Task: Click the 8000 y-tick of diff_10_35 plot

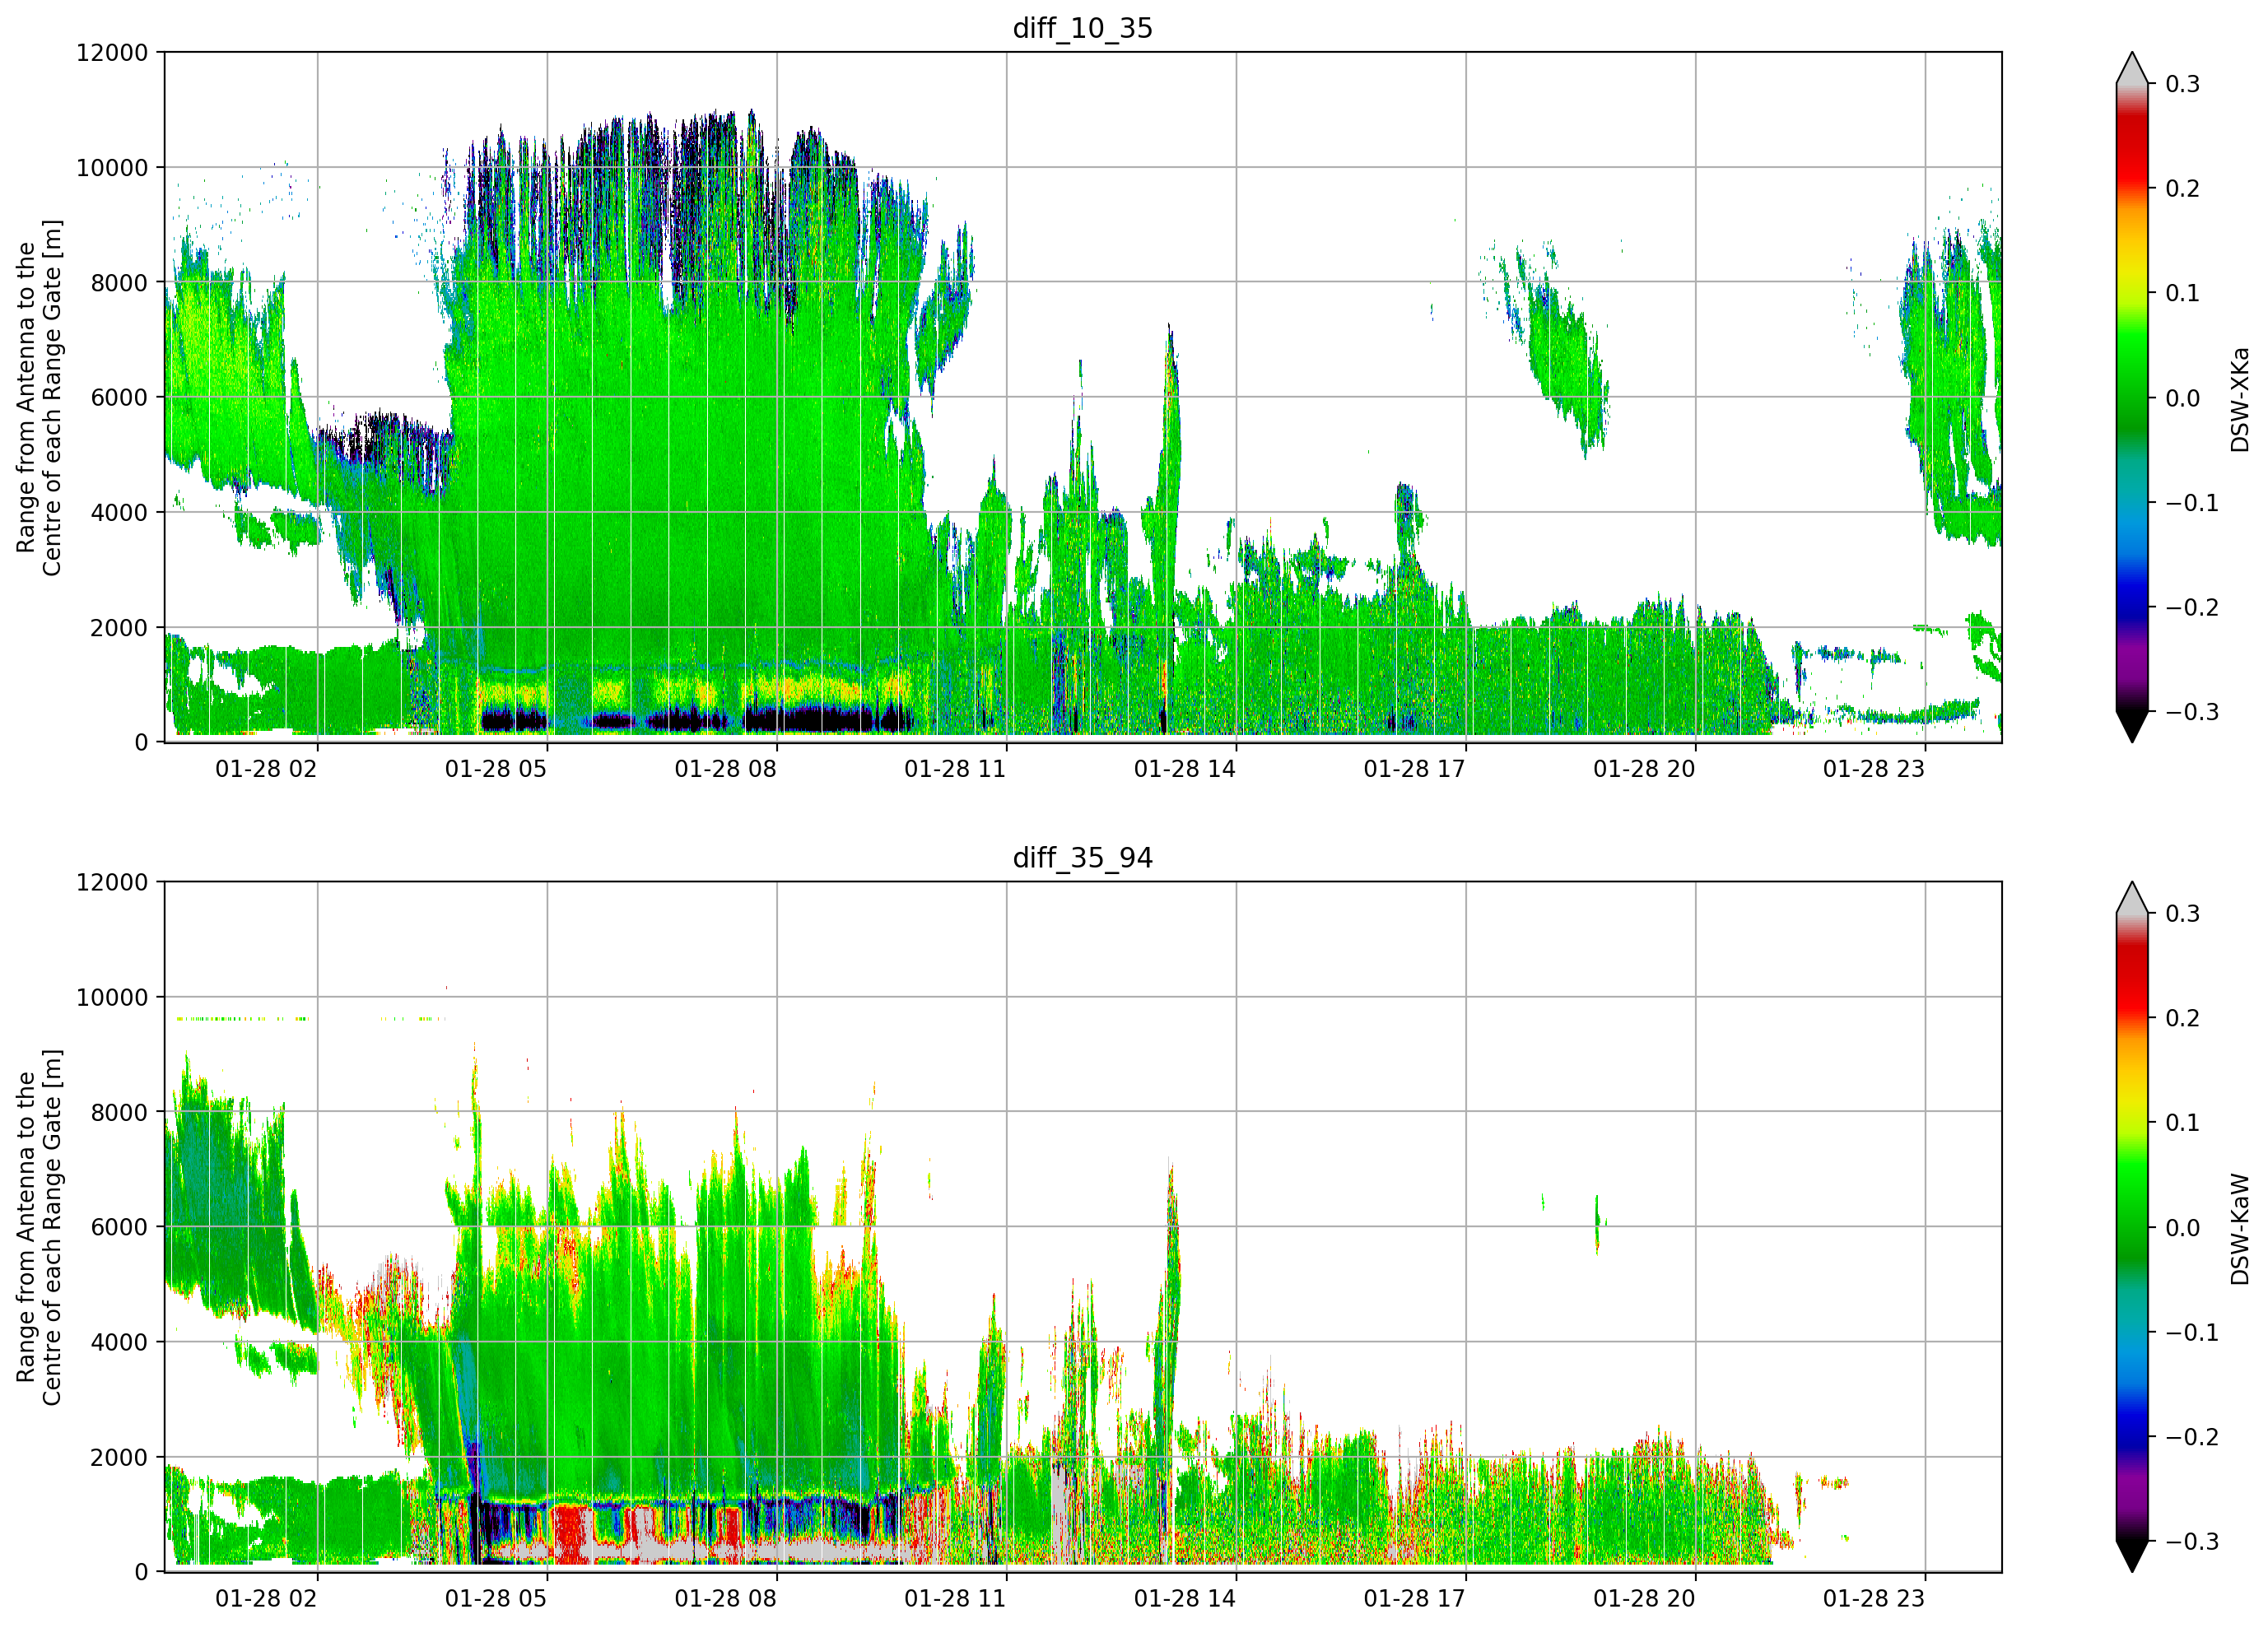Action: 119,283
